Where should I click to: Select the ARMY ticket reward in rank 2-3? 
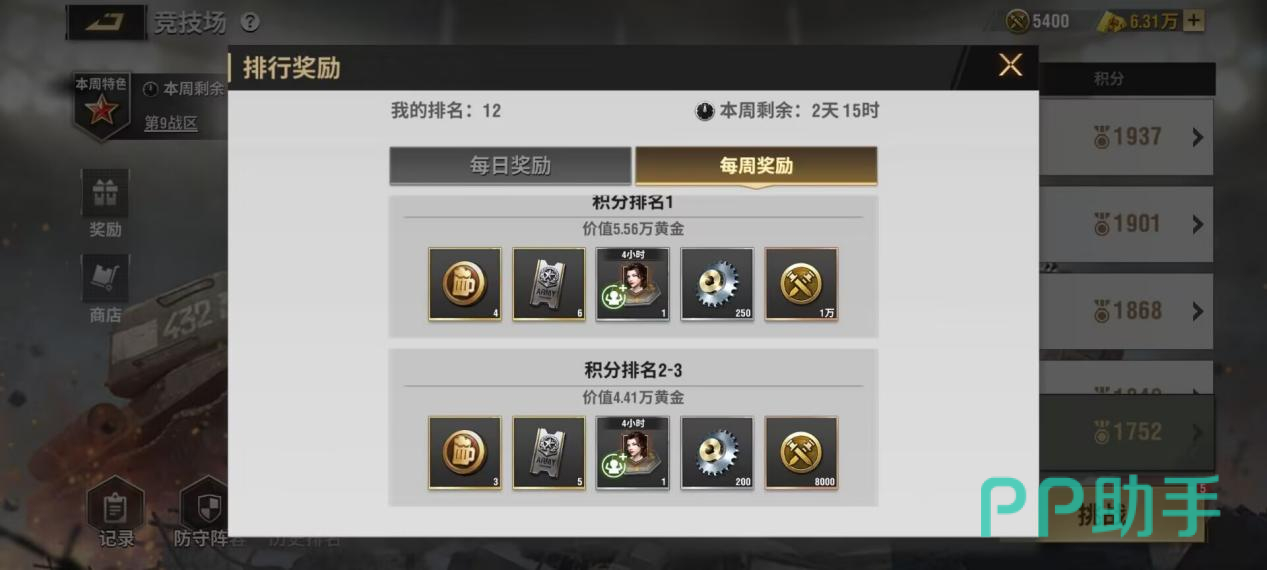point(549,453)
